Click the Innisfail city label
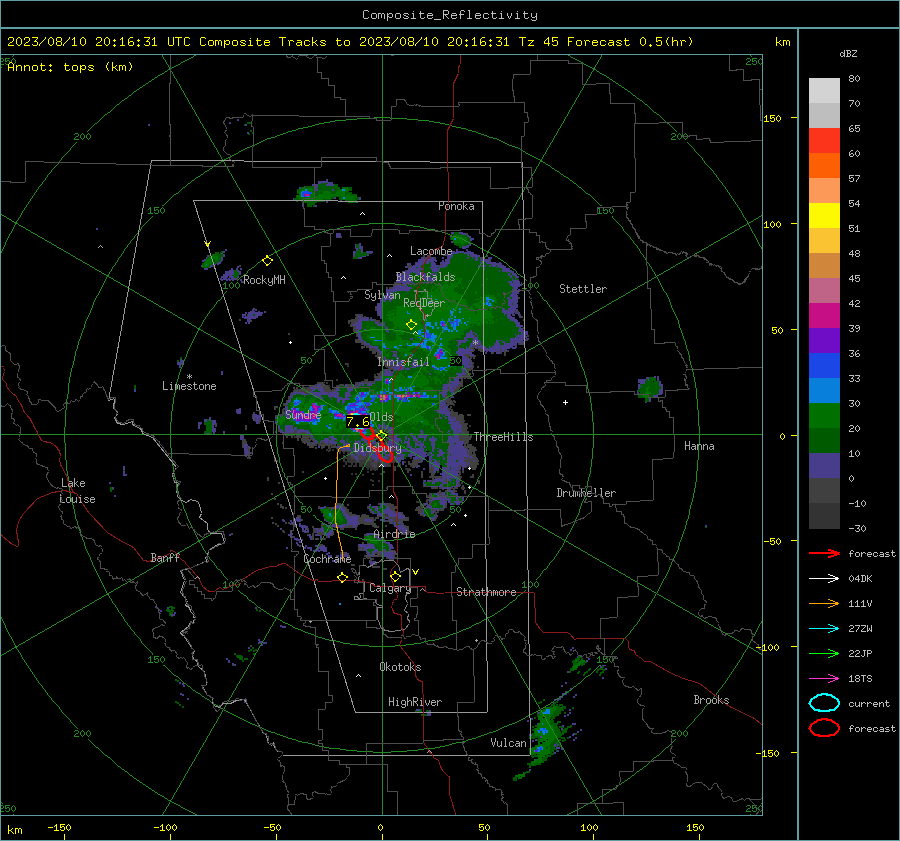The image size is (900, 841). coord(403,362)
